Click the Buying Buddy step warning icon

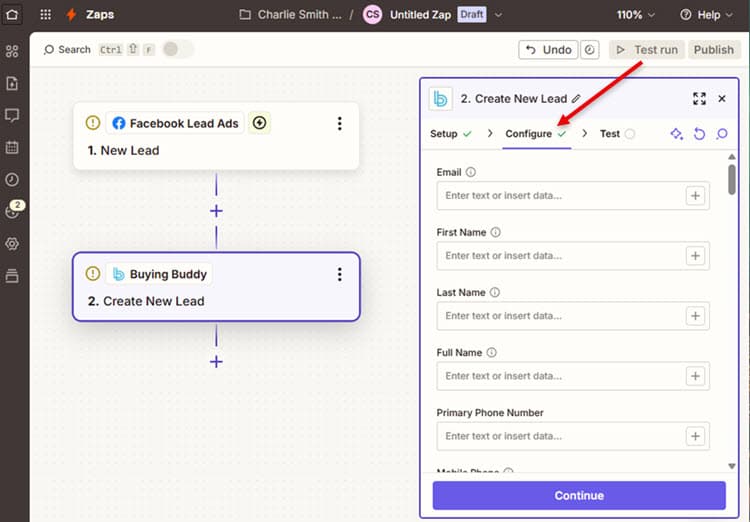[x=93, y=274]
